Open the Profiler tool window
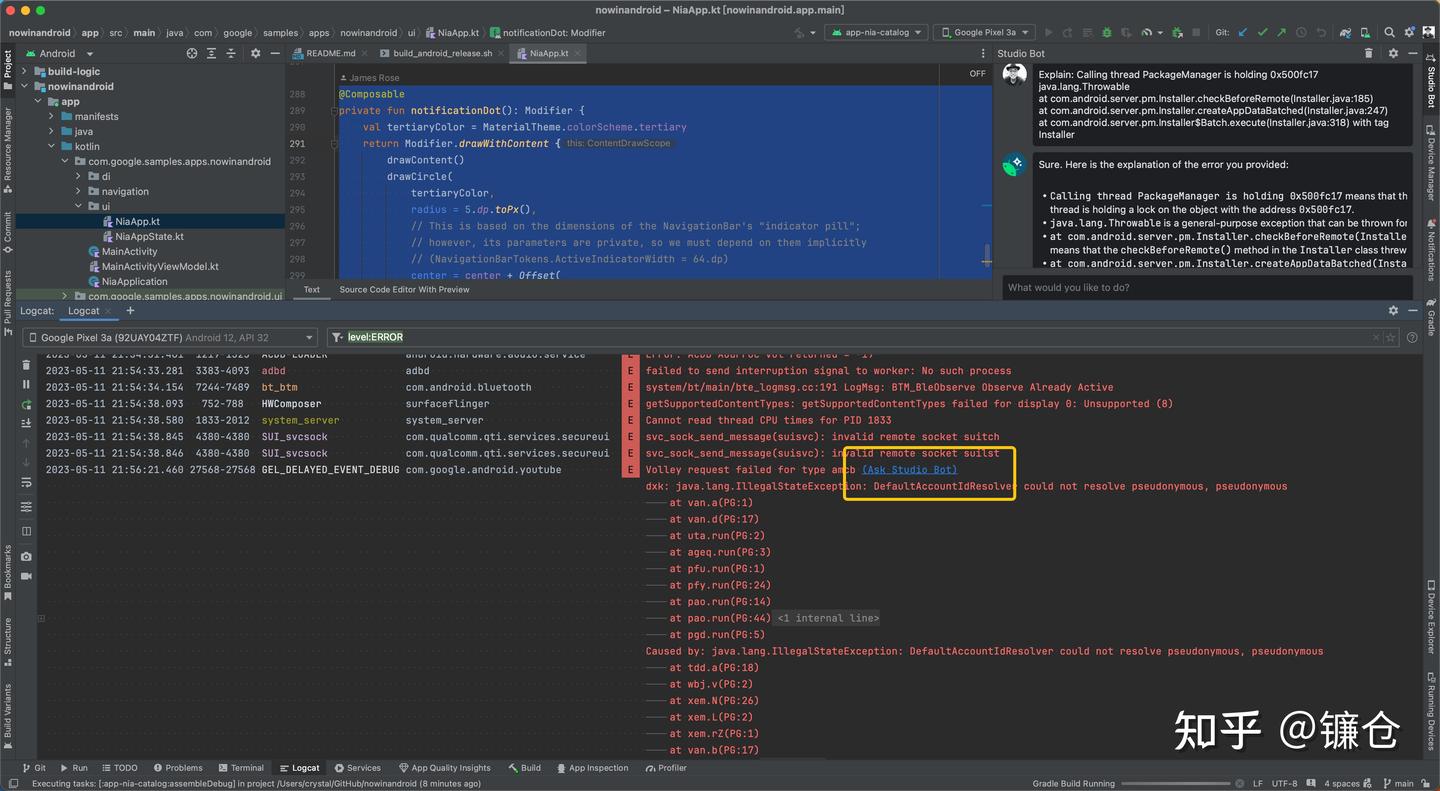The image size is (1440, 791). [x=666, y=768]
